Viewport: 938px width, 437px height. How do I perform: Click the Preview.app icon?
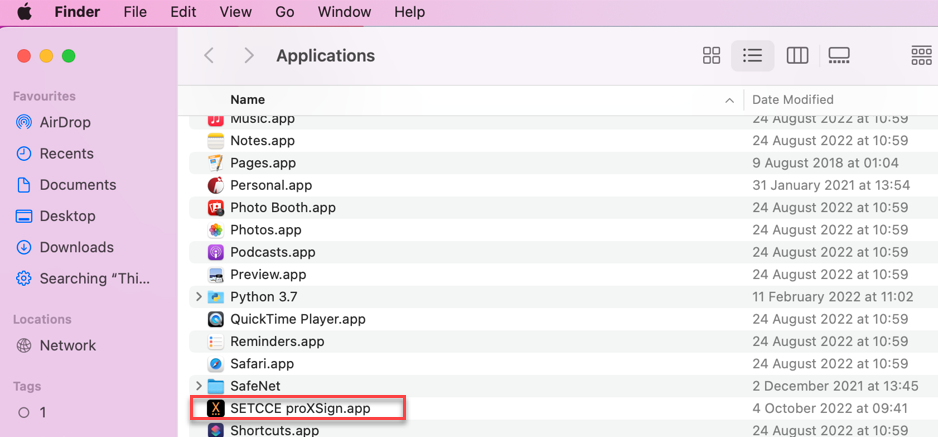[x=215, y=275]
